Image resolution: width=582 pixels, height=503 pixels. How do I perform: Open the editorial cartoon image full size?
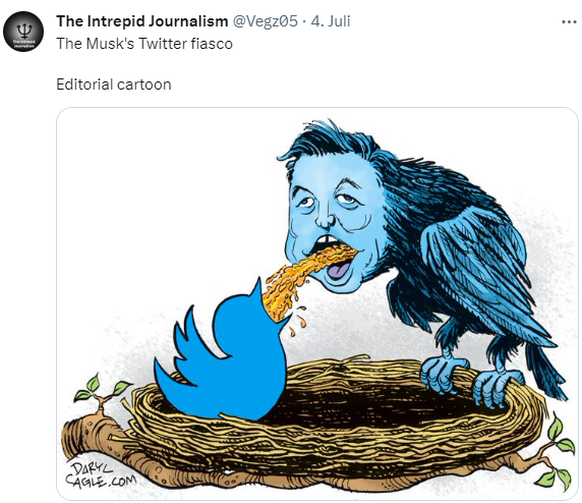click(317, 303)
